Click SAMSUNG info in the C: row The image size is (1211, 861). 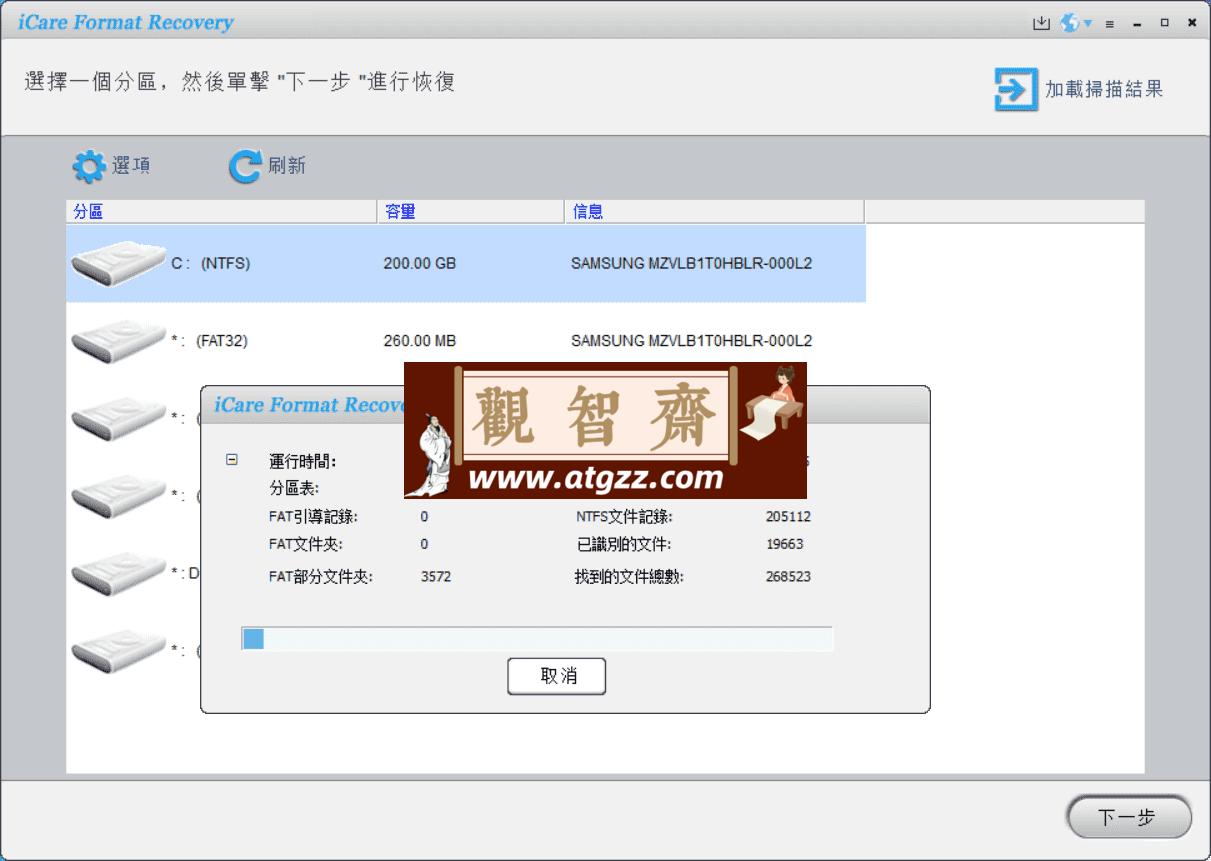pyautogui.click(x=691, y=264)
